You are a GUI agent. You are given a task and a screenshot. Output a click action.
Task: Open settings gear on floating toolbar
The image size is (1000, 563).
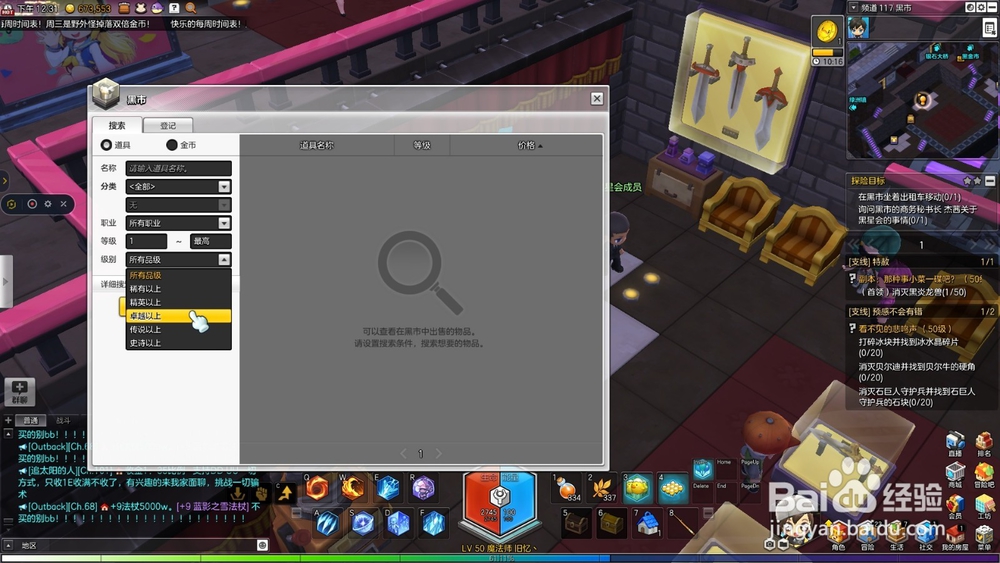[48, 204]
